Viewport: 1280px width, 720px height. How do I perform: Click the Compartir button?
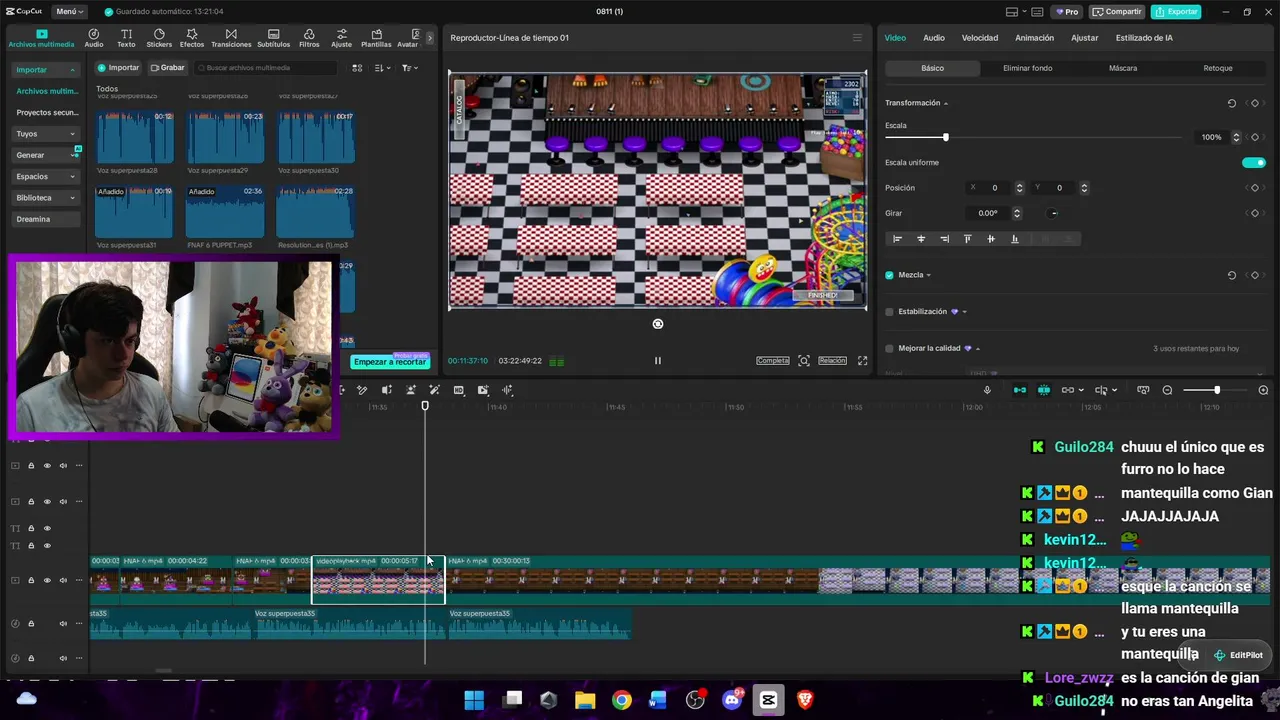[1117, 12]
